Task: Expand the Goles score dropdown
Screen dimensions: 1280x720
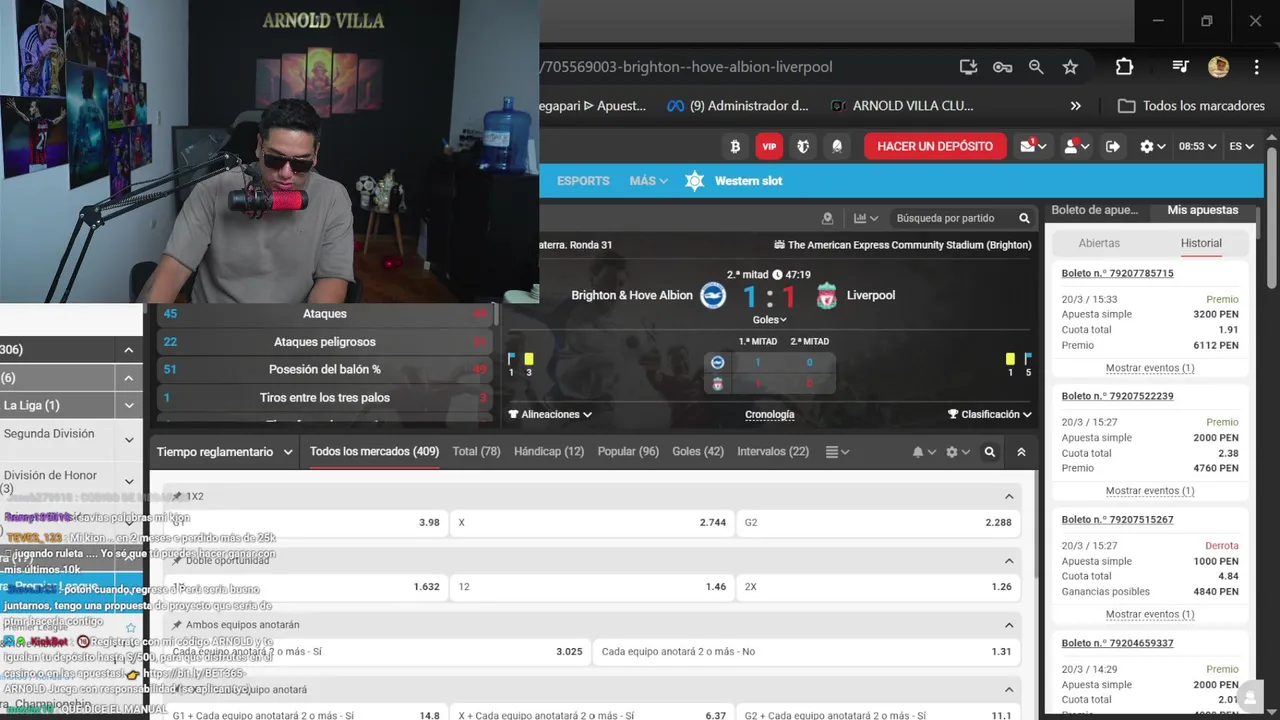Action: pos(769,320)
